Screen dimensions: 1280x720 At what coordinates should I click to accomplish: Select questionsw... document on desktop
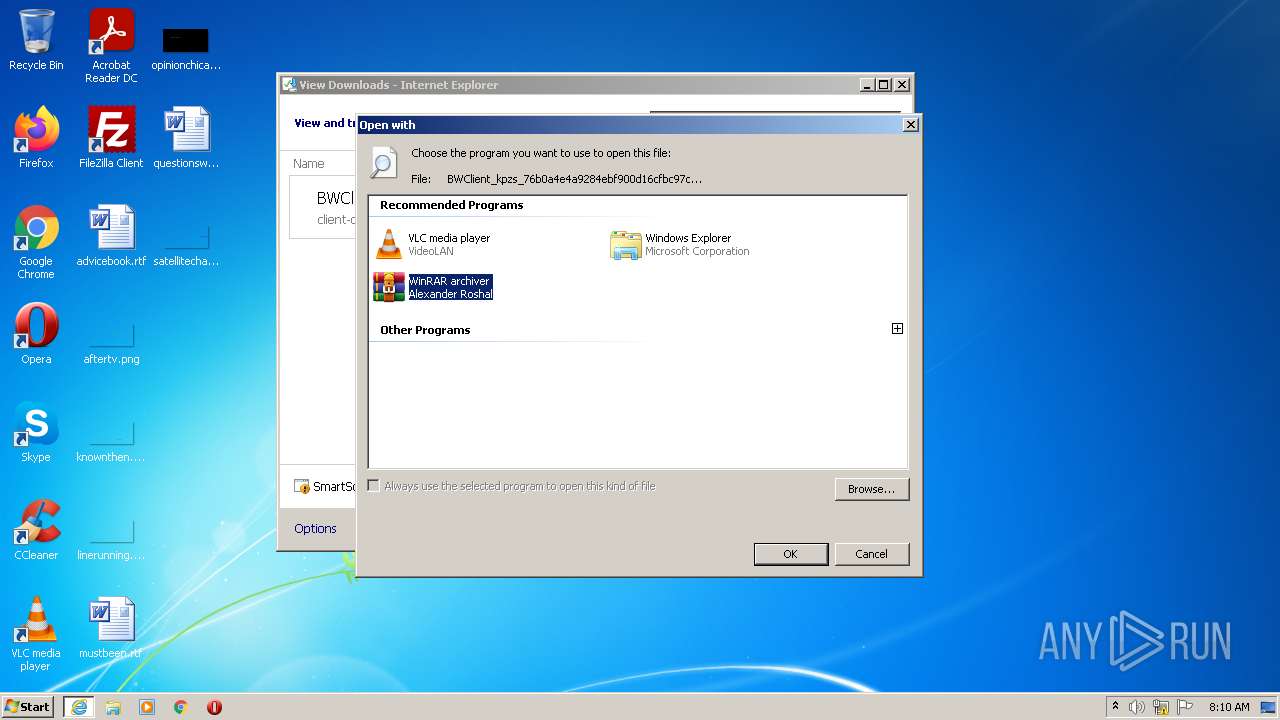(186, 138)
